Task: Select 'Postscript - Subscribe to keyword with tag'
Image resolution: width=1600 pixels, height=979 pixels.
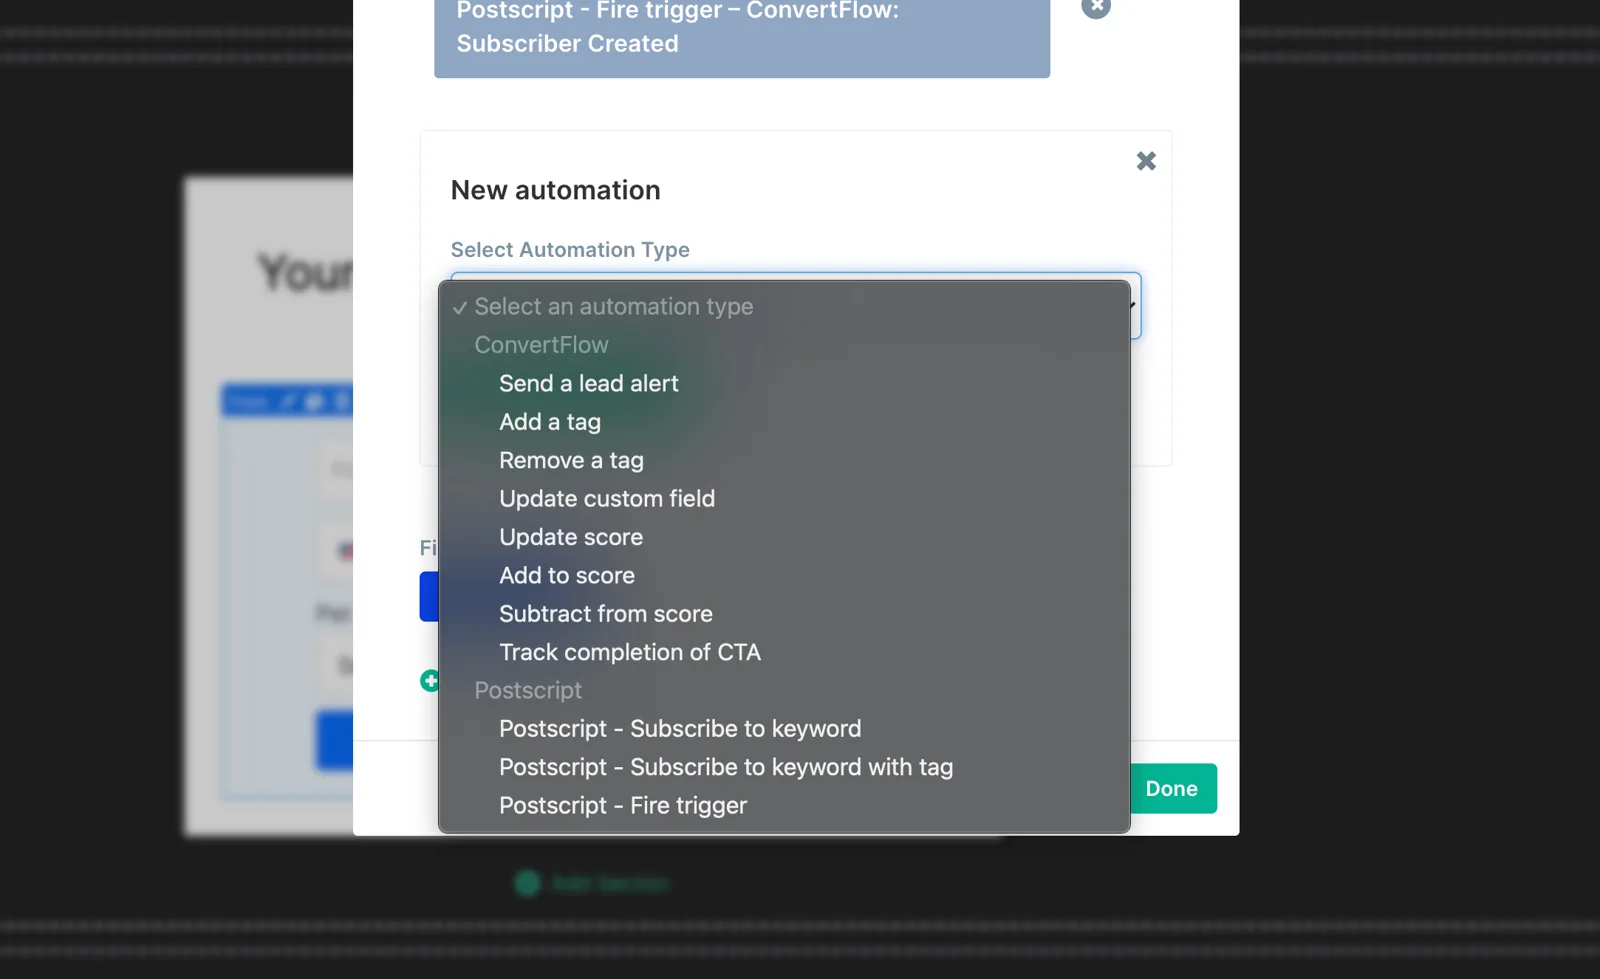Action: coord(784,767)
